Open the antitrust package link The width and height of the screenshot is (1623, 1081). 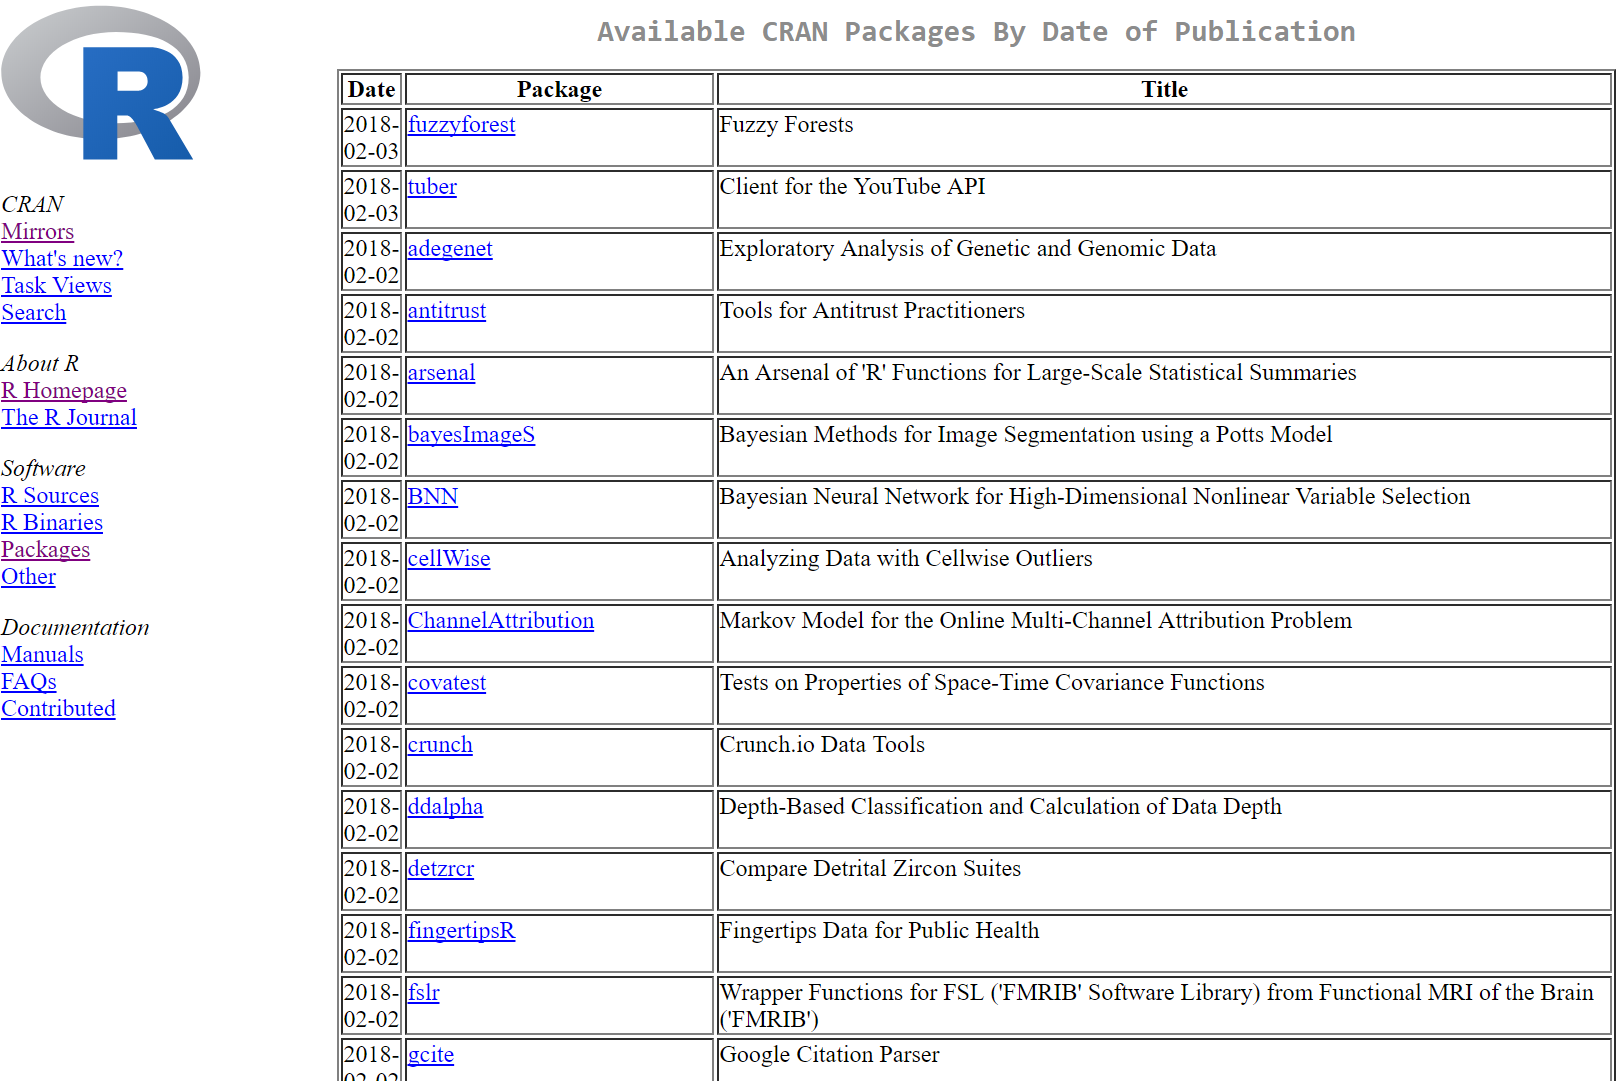(446, 311)
